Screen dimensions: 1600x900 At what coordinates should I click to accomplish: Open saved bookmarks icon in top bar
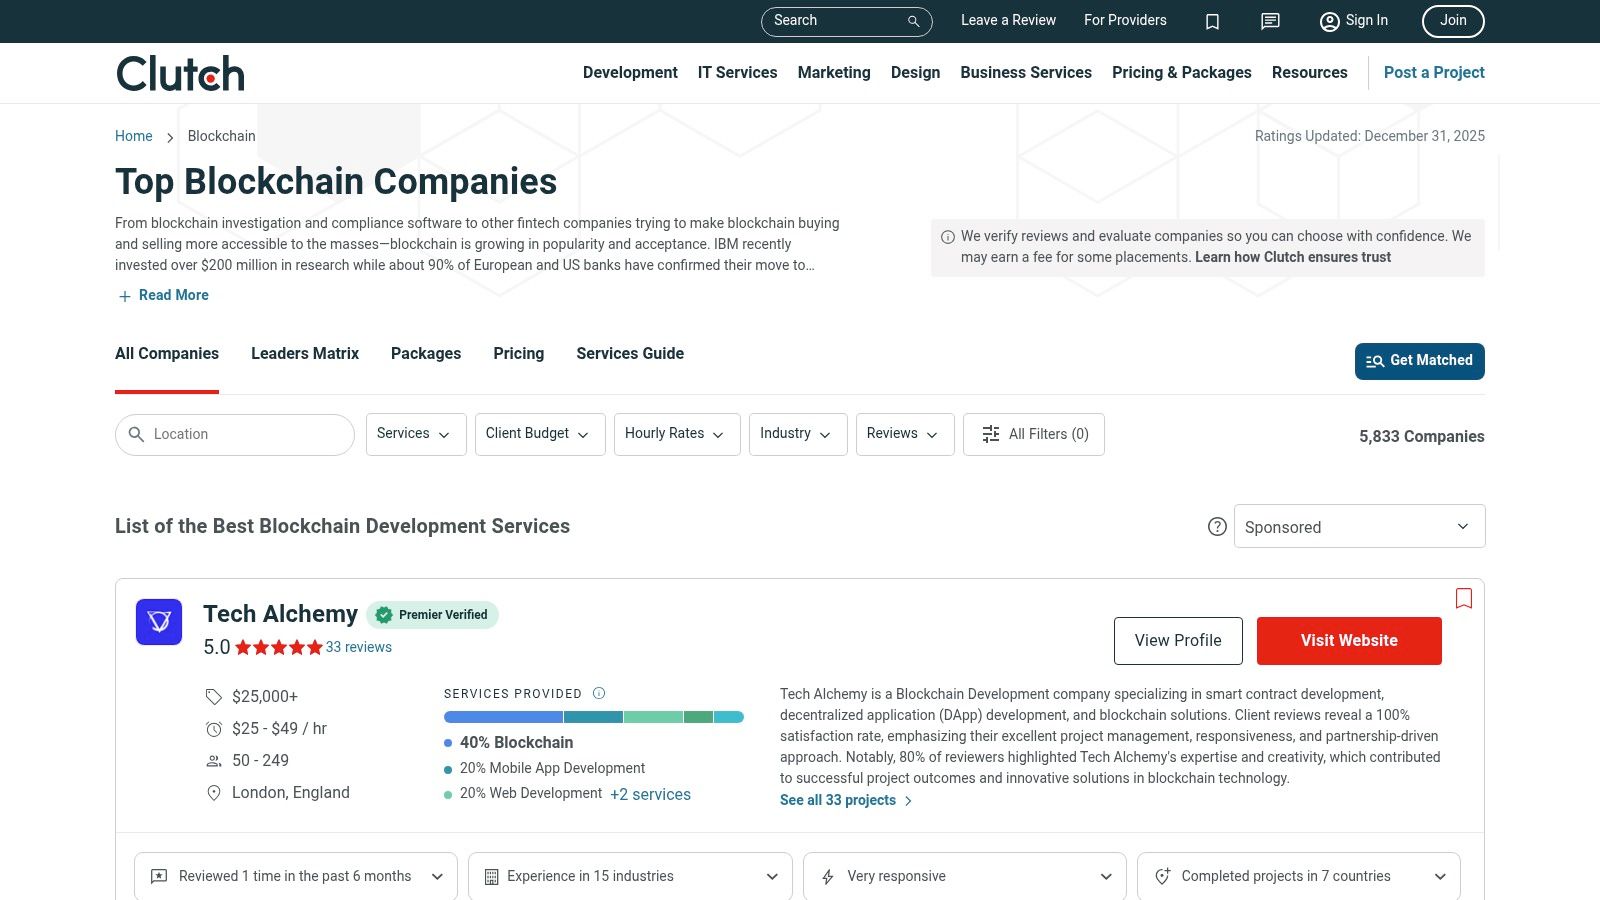(x=1212, y=21)
